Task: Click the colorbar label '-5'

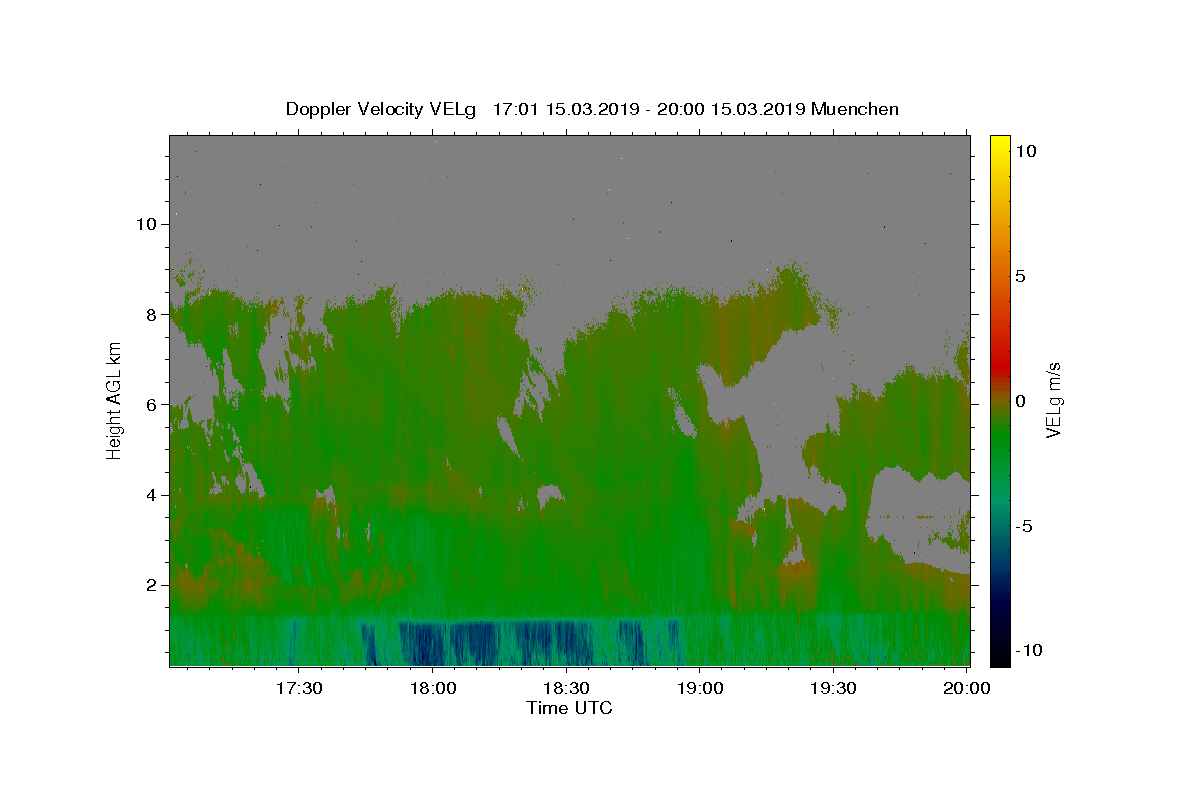Action: [1024, 526]
